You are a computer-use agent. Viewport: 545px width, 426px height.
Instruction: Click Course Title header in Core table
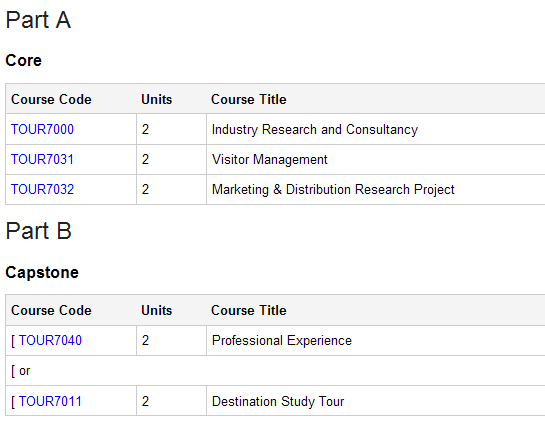pos(249,99)
